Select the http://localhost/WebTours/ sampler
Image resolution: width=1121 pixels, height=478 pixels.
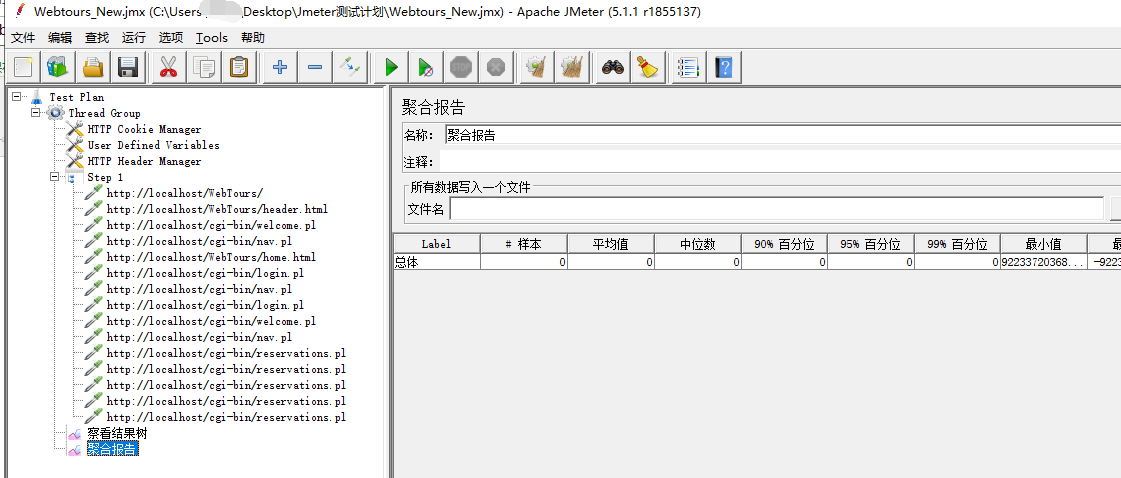184,193
